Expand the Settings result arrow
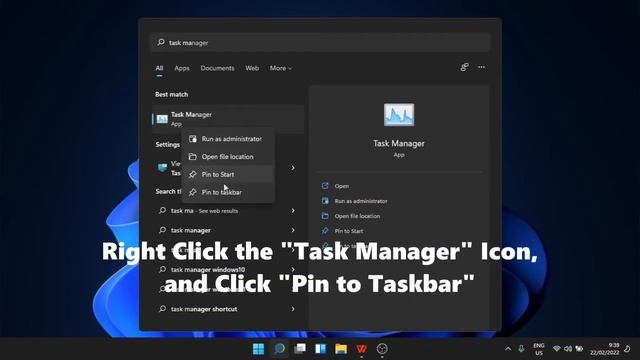640x360 pixels. point(293,168)
